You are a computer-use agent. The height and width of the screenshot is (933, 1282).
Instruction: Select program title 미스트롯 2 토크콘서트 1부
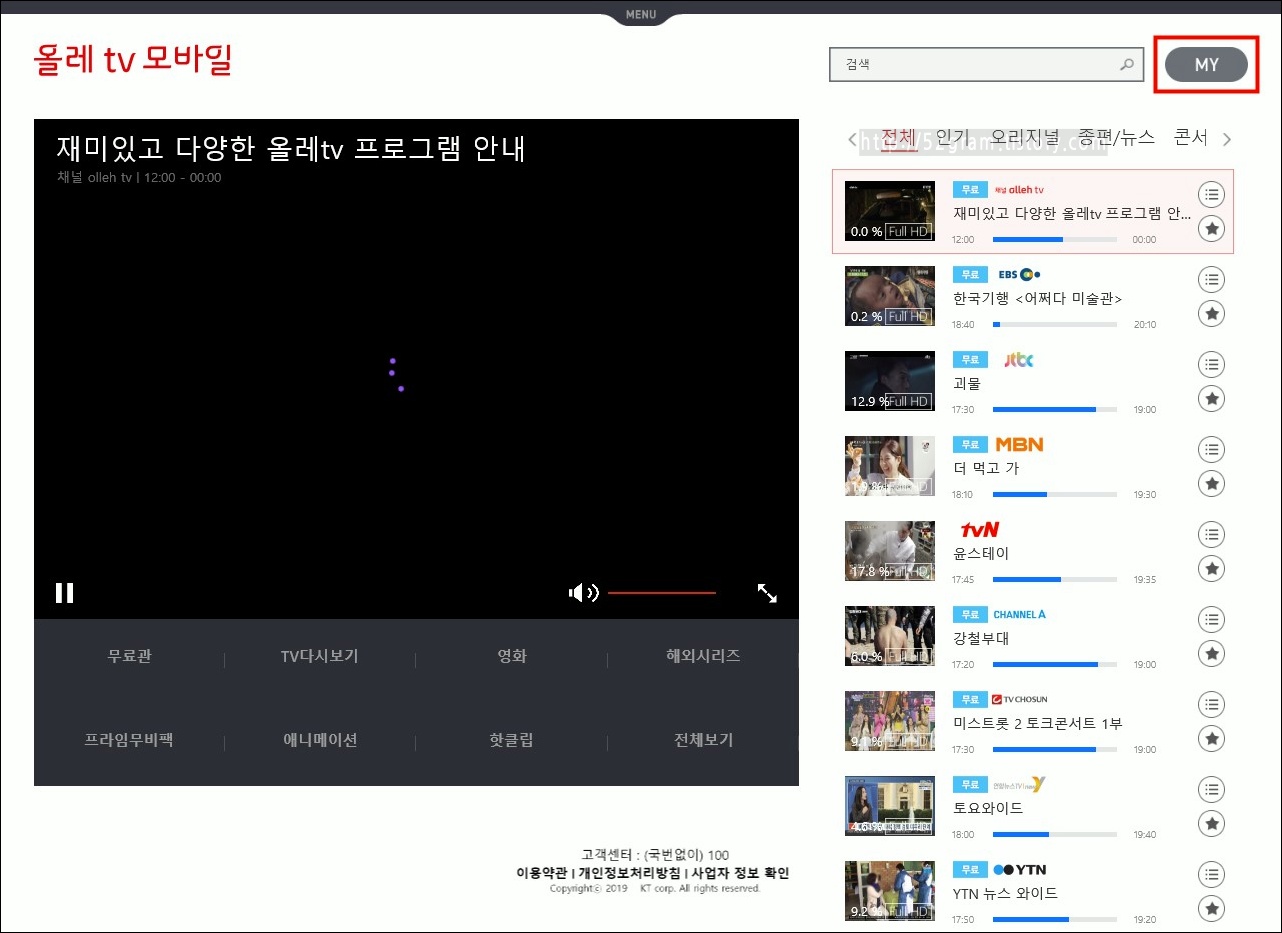coord(1038,723)
